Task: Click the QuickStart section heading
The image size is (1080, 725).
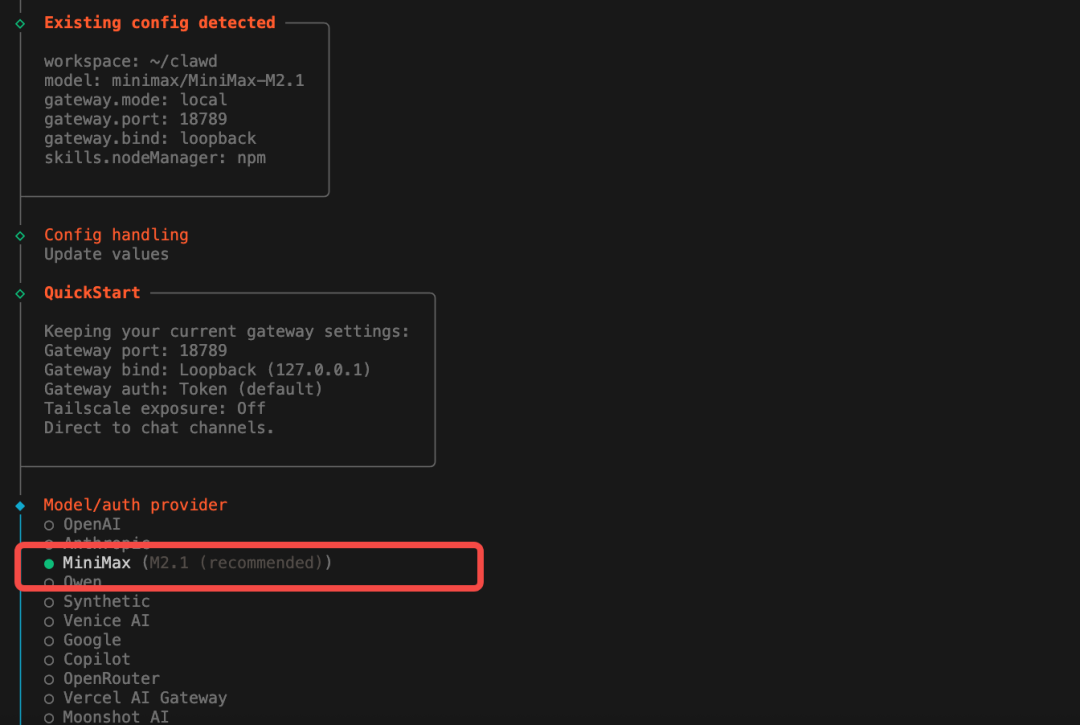Action: pyautogui.click(x=92, y=293)
